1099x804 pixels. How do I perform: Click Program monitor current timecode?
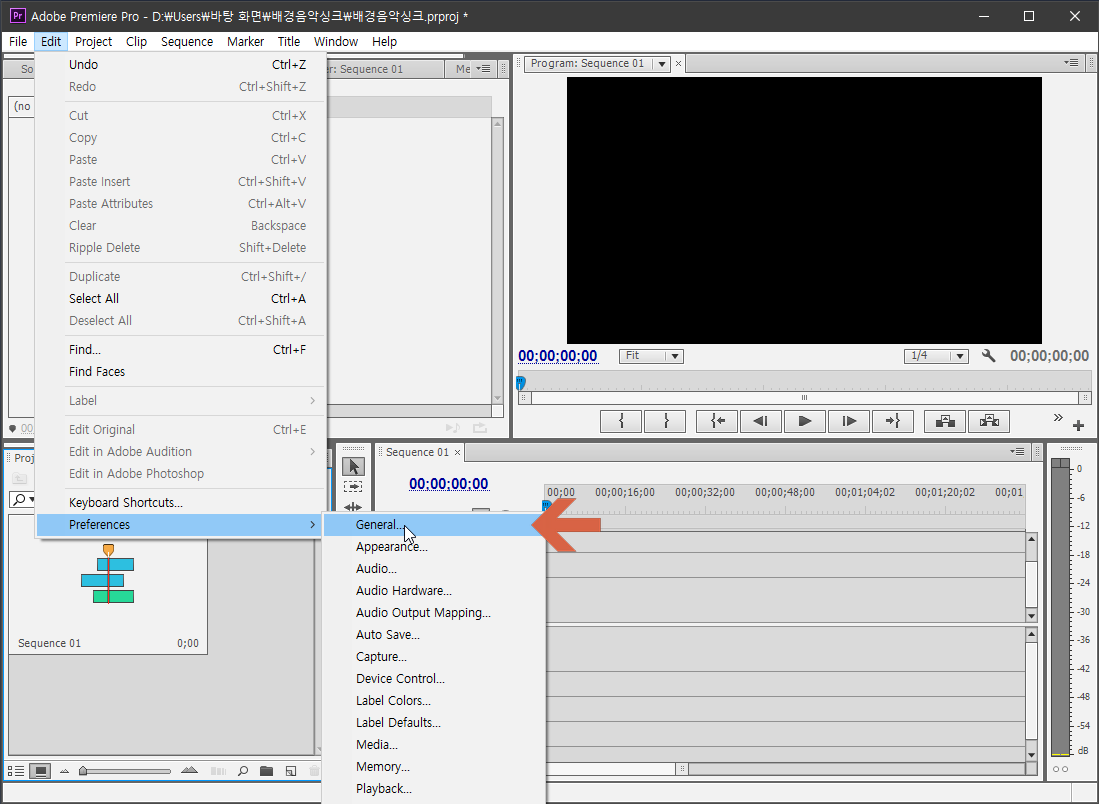(558, 356)
